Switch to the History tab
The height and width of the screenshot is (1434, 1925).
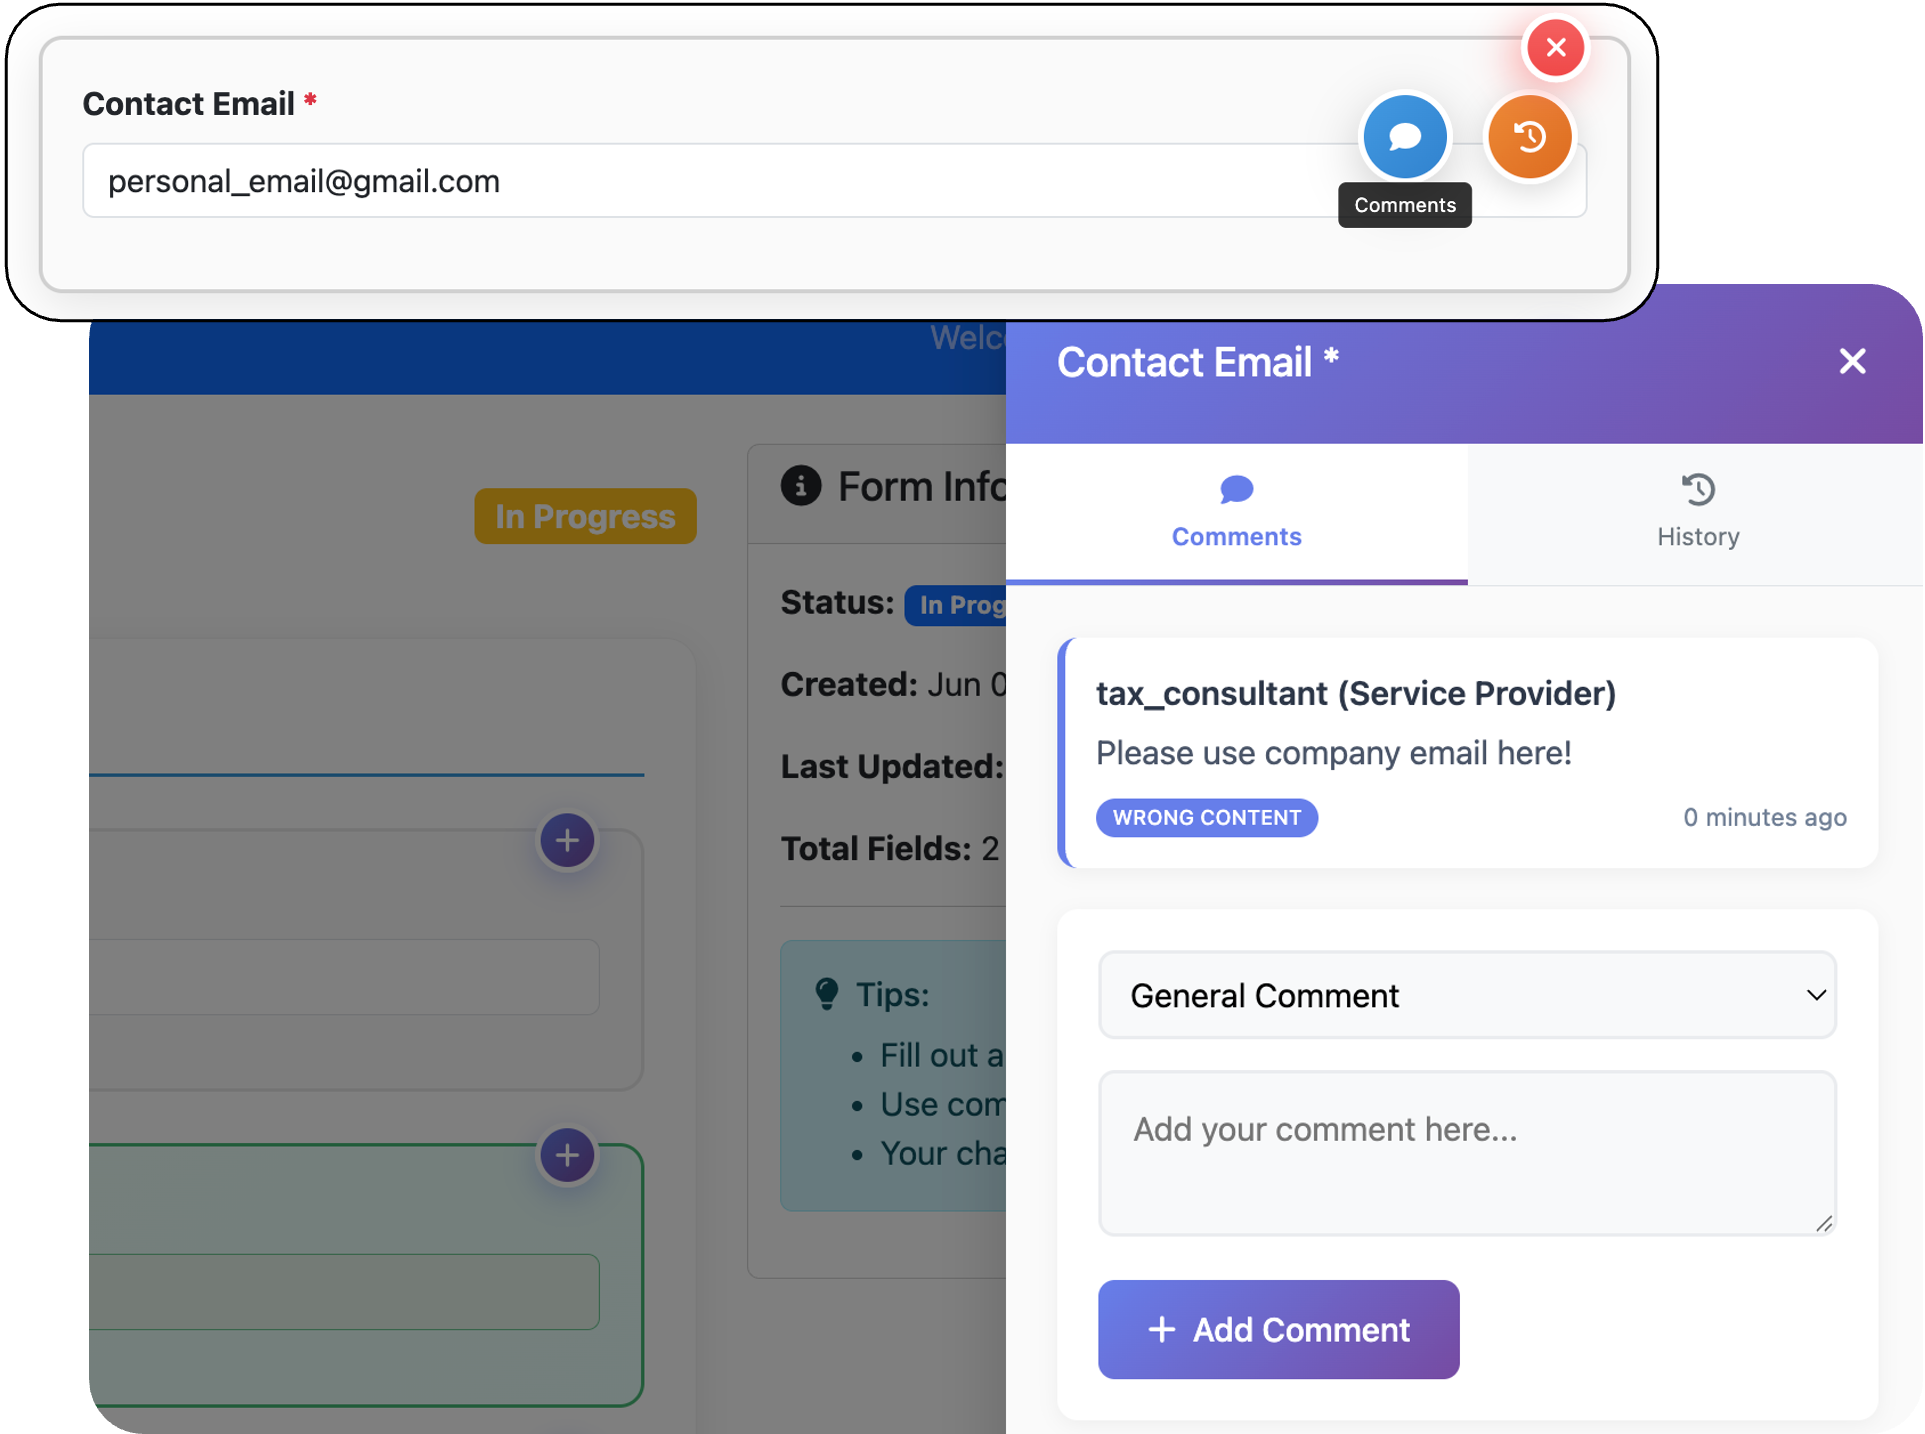(1697, 514)
